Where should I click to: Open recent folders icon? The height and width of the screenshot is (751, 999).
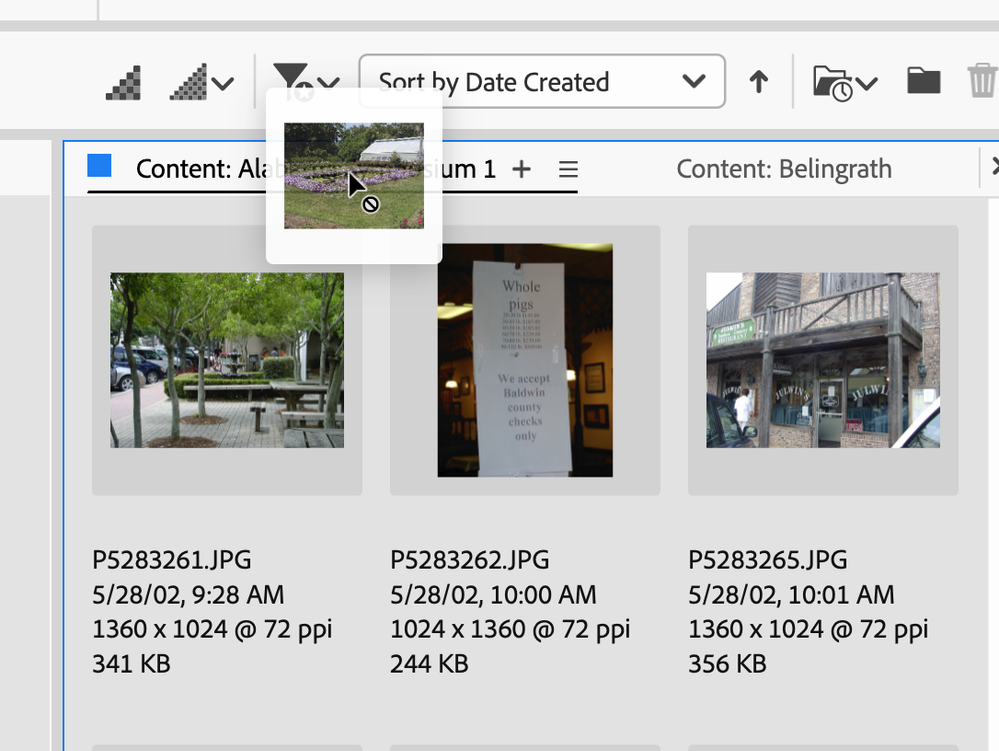[x=833, y=83]
